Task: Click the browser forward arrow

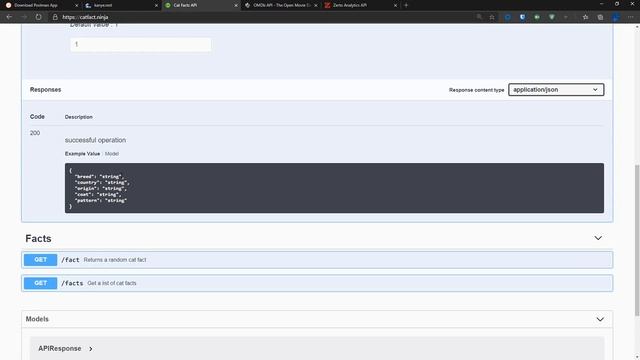Action: pos(24,17)
